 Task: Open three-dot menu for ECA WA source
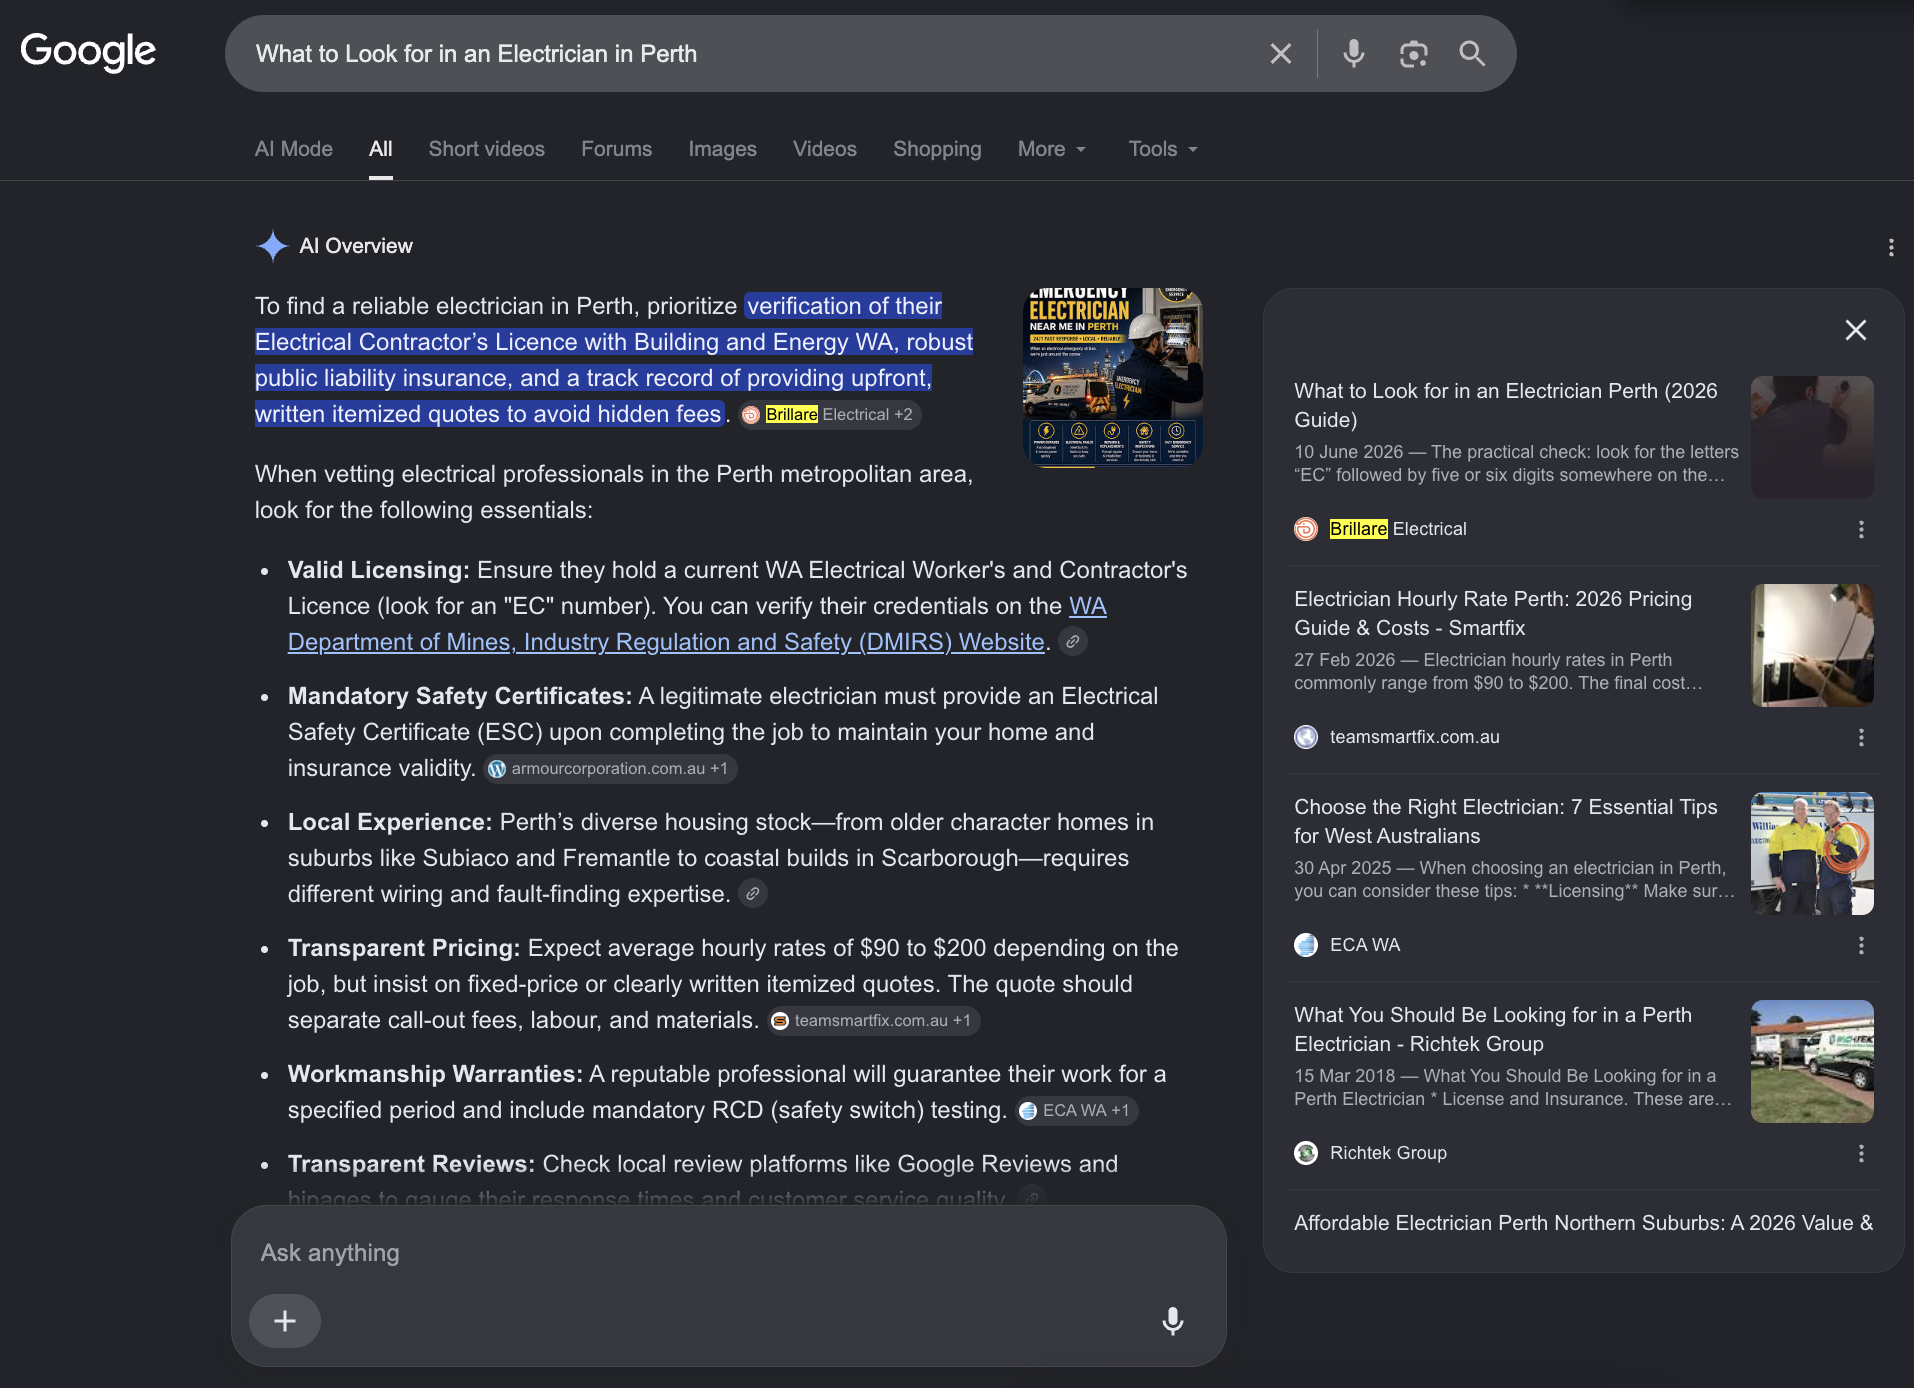(x=1861, y=945)
